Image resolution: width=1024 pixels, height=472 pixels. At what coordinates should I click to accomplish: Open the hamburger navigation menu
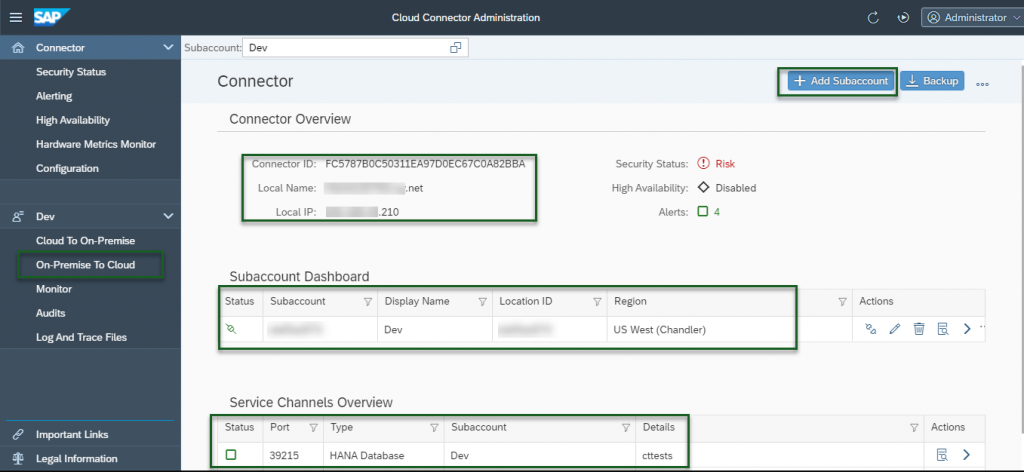click(x=16, y=18)
